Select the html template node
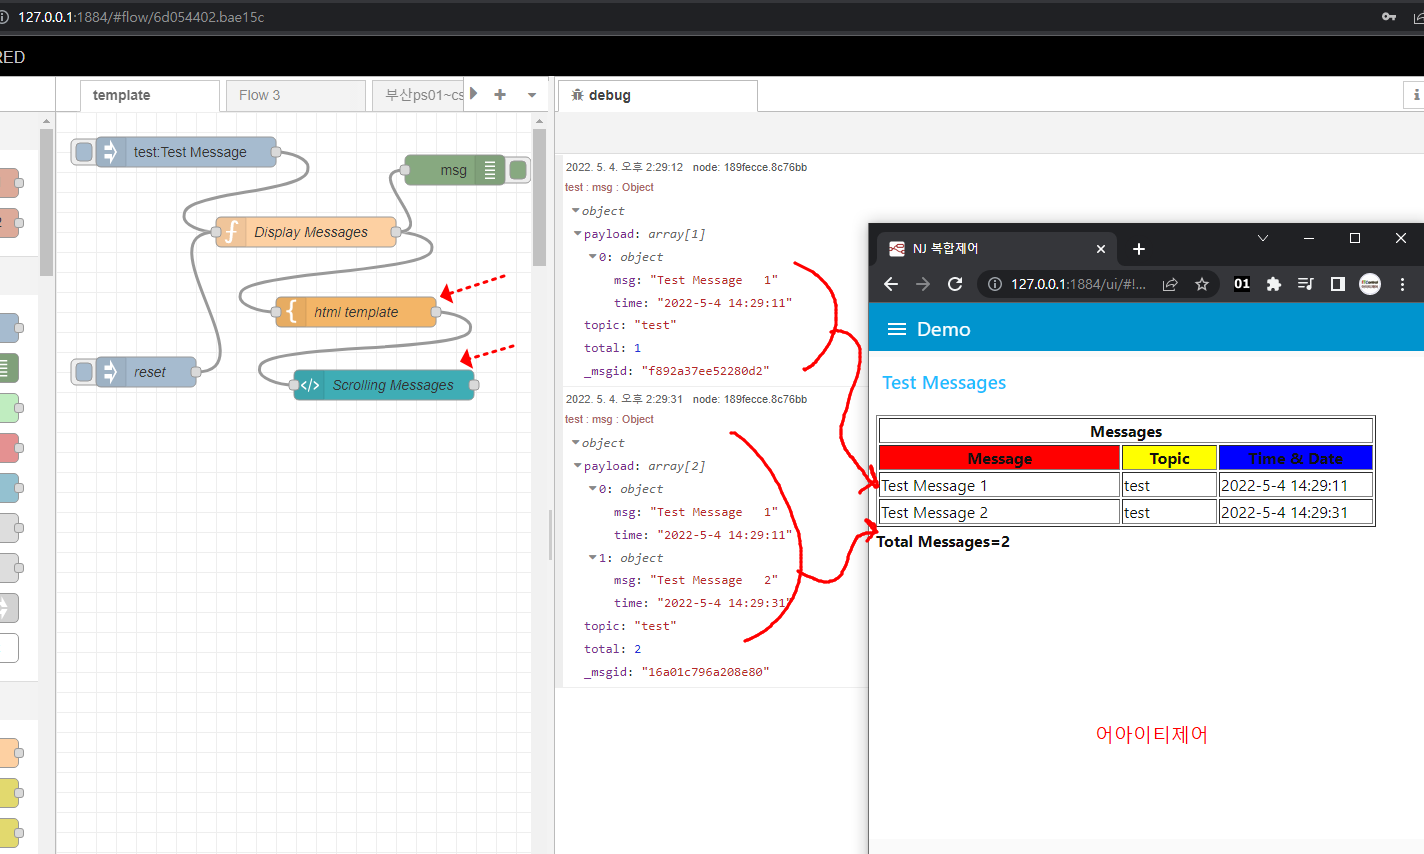This screenshot has height=854, width=1424. pyautogui.click(x=356, y=312)
